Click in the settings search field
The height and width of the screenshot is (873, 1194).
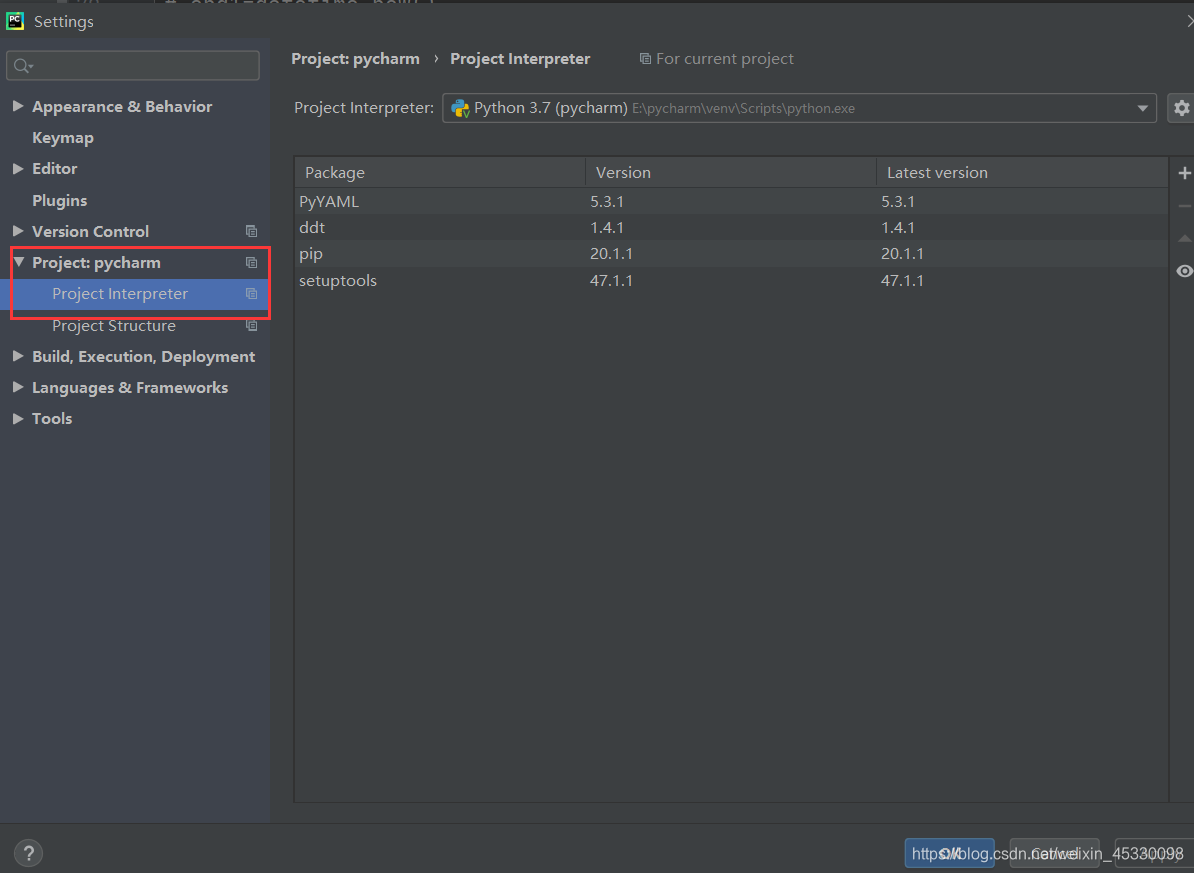pyautogui.click(x=133, y=66)
